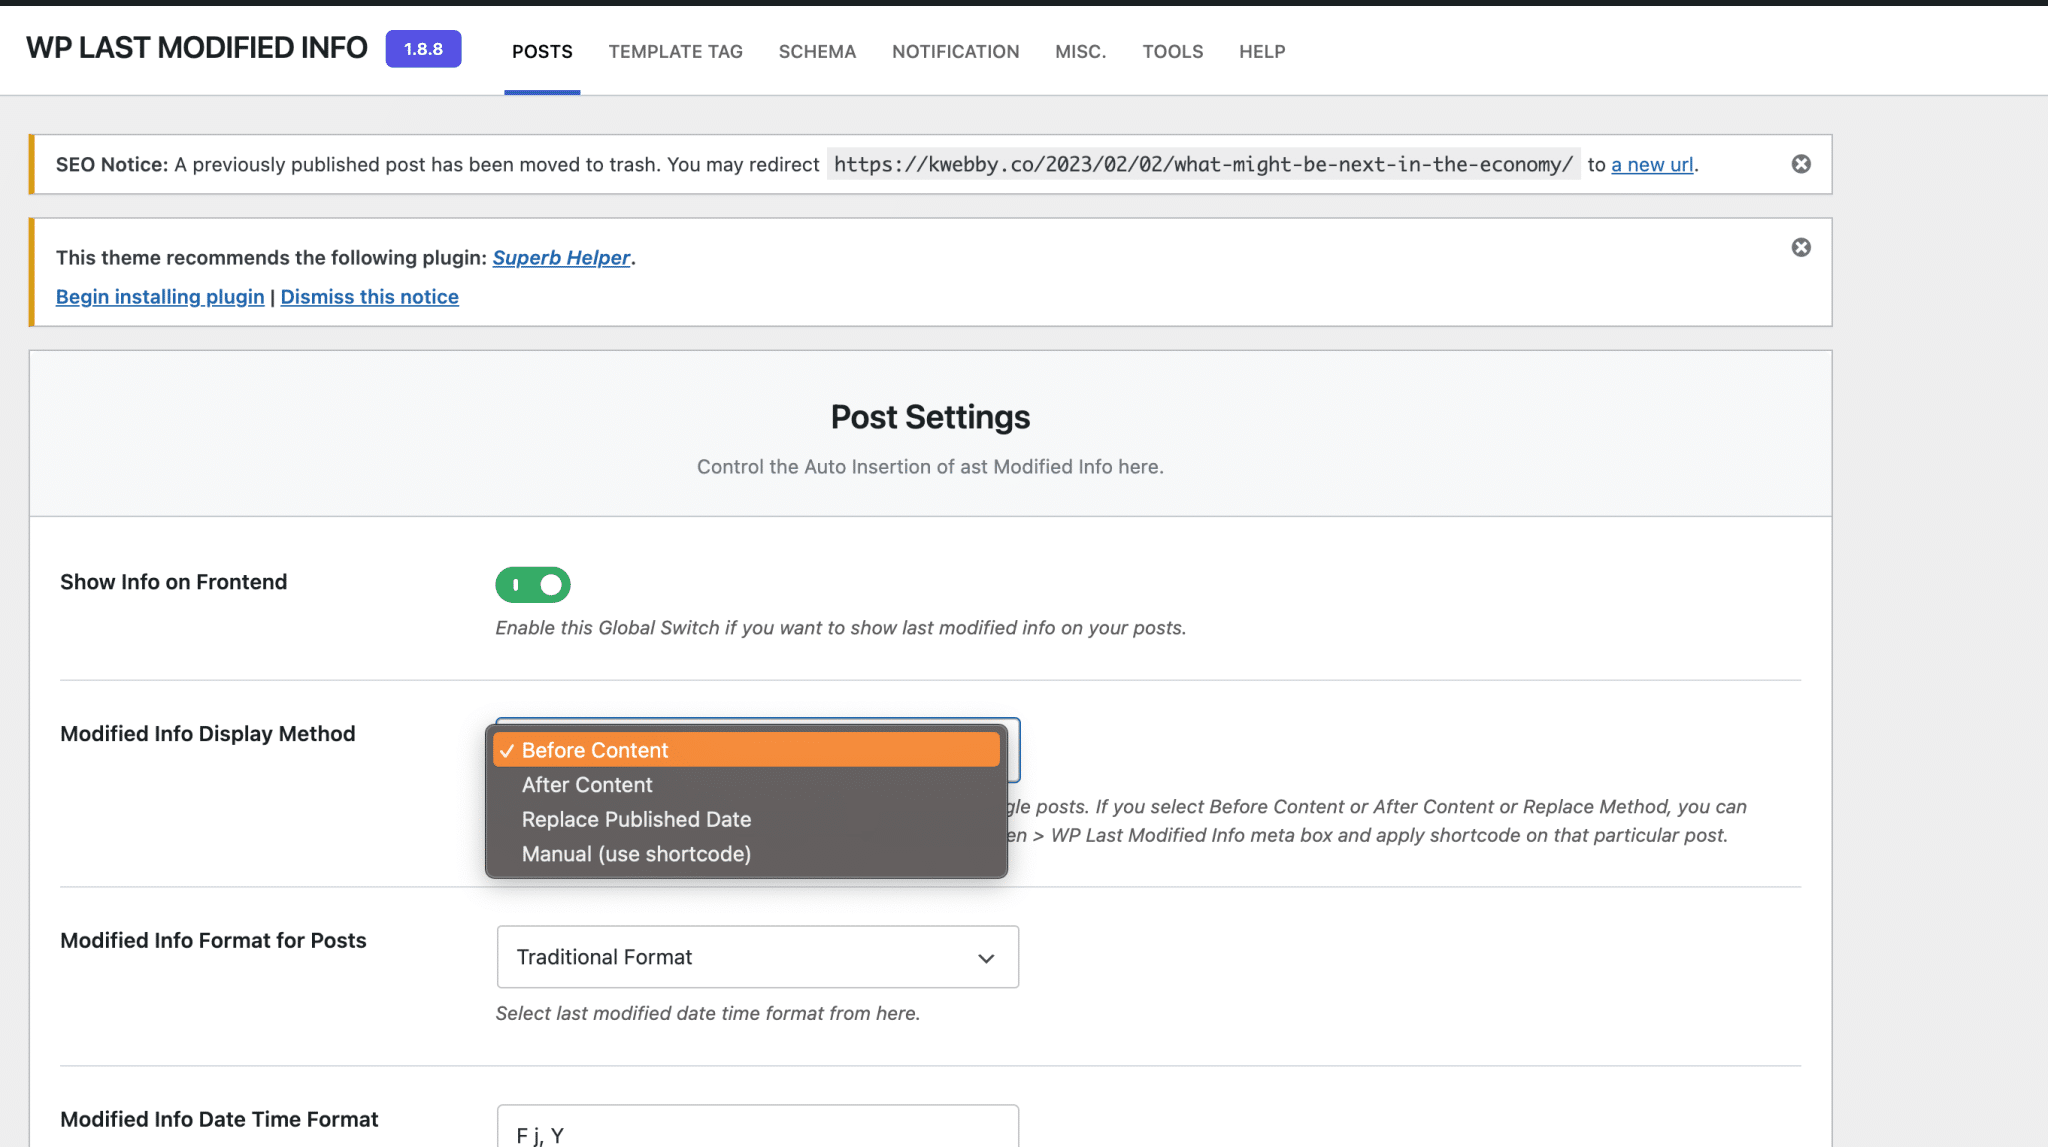This screenshot has height=1147, width=2048.
Task: Go to the NOTIFICATION tab
Action: [x=955, y=51]
